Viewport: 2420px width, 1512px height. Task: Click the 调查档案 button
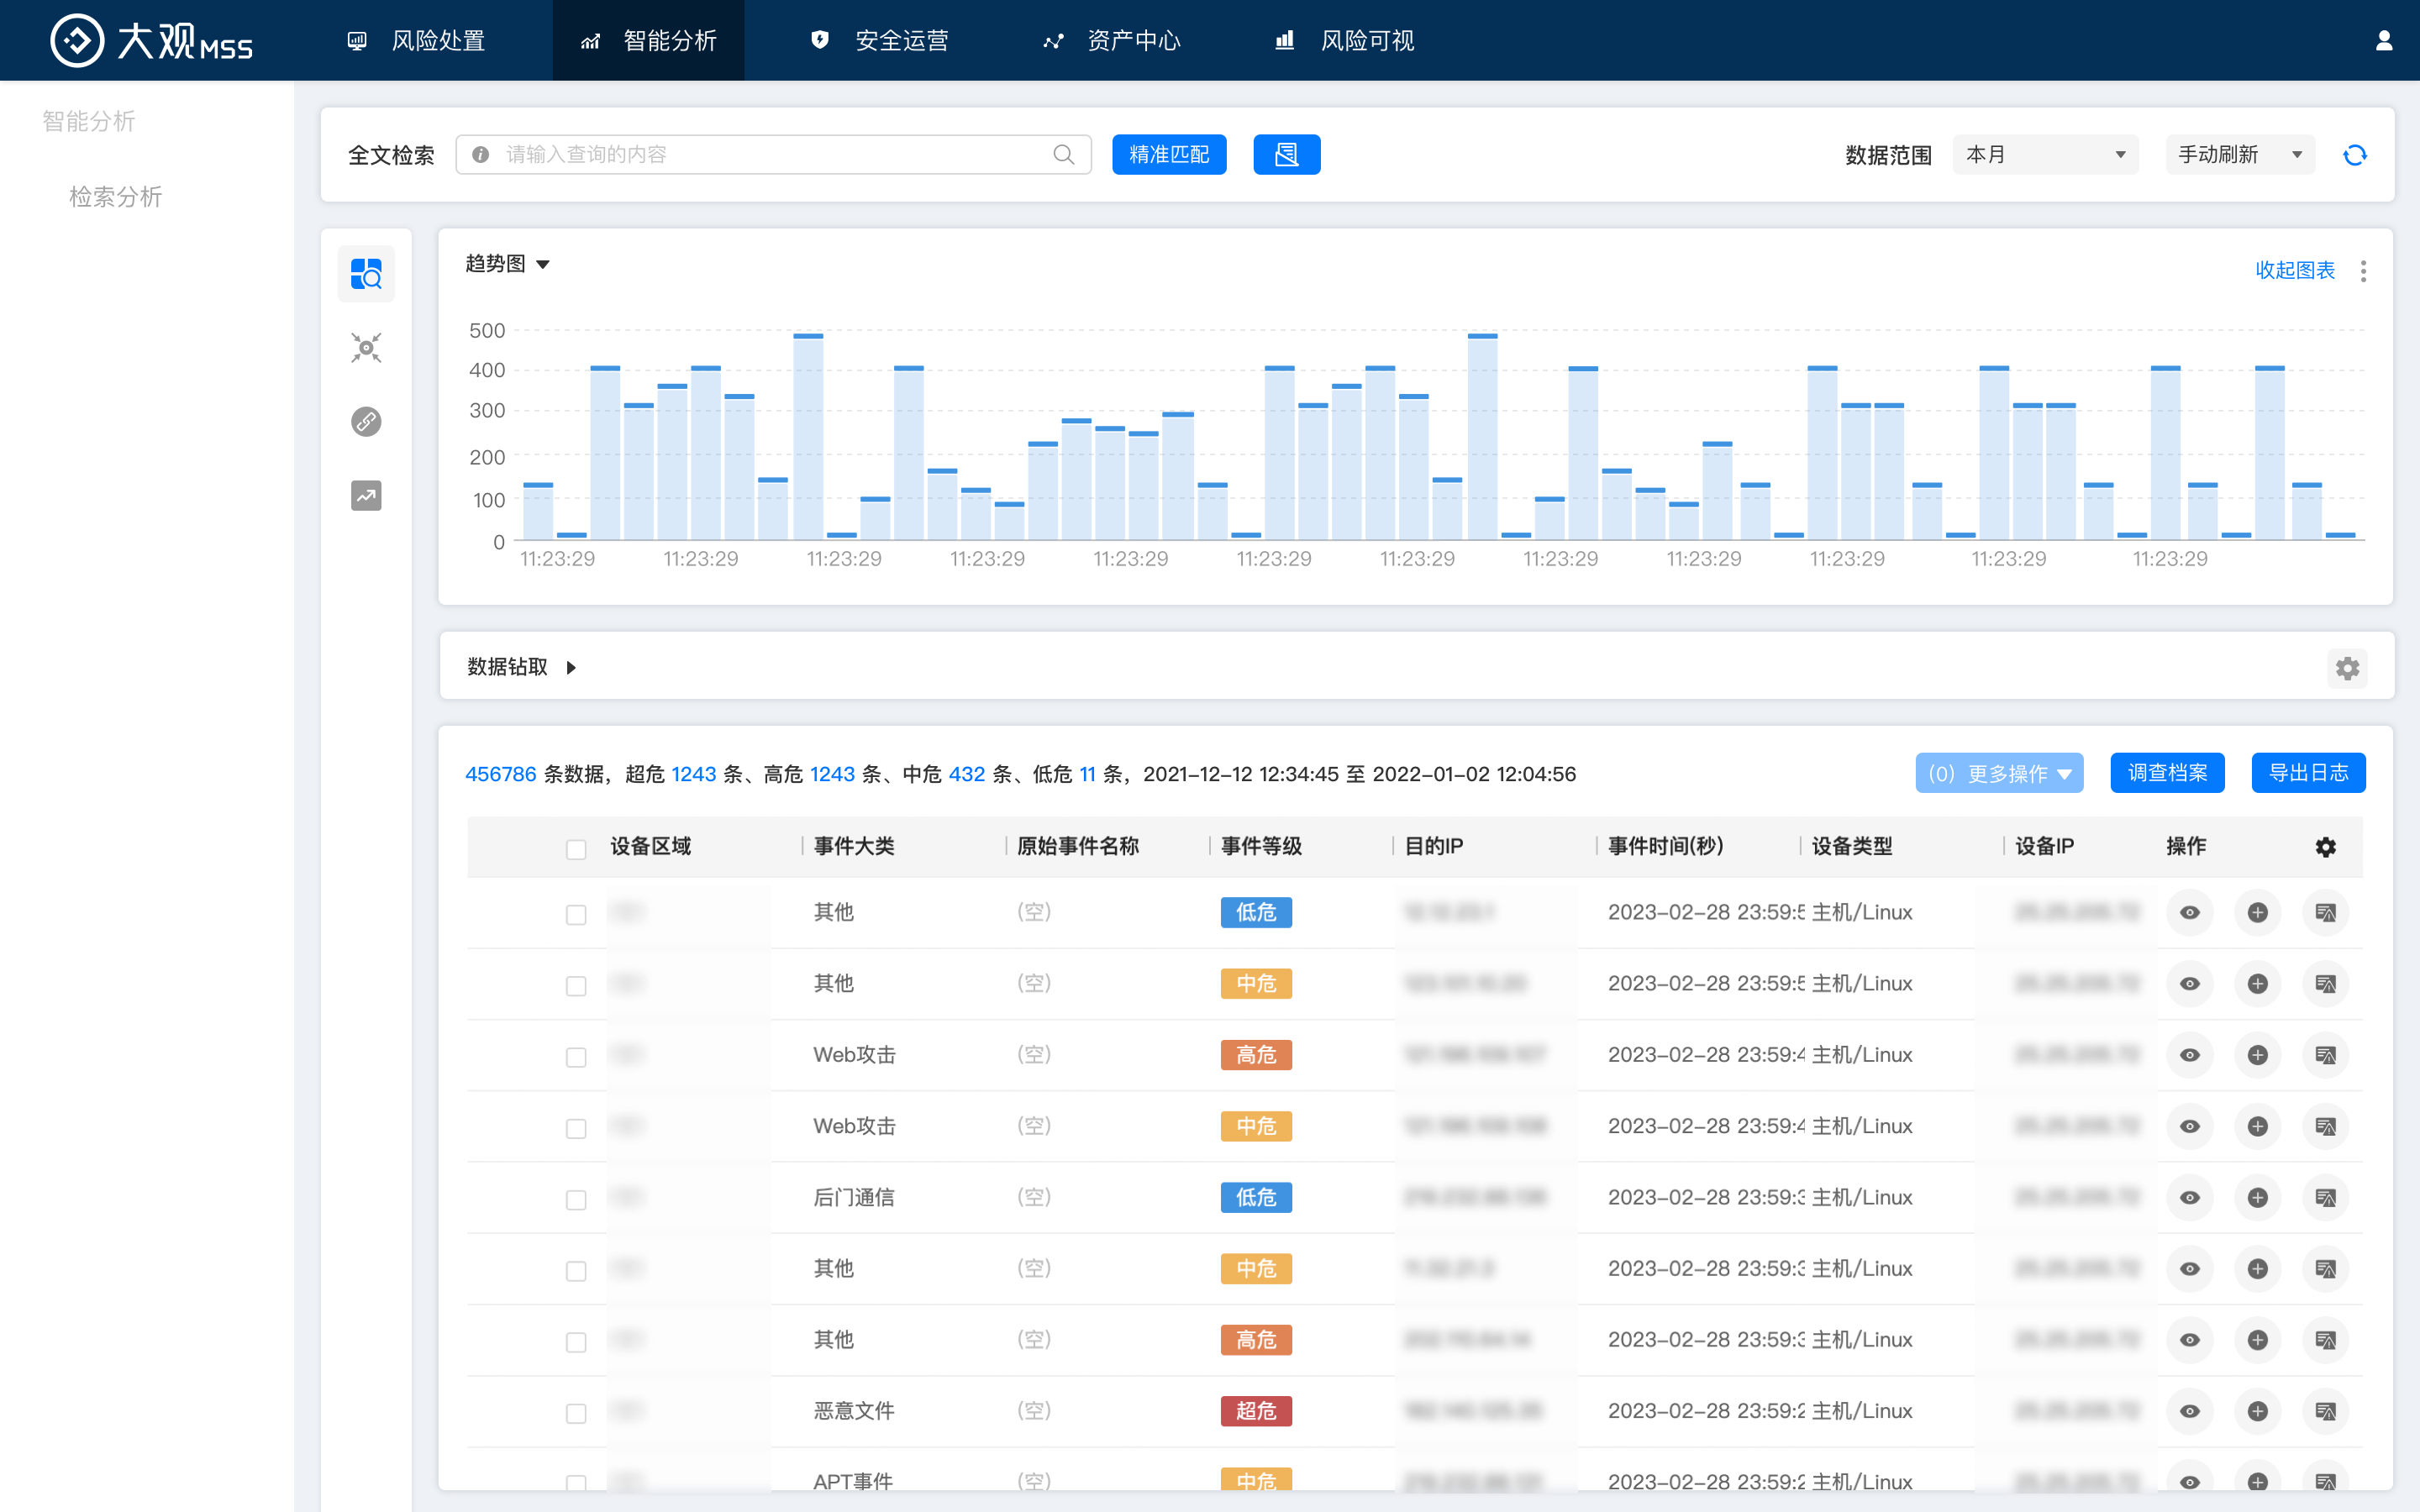2167,773
